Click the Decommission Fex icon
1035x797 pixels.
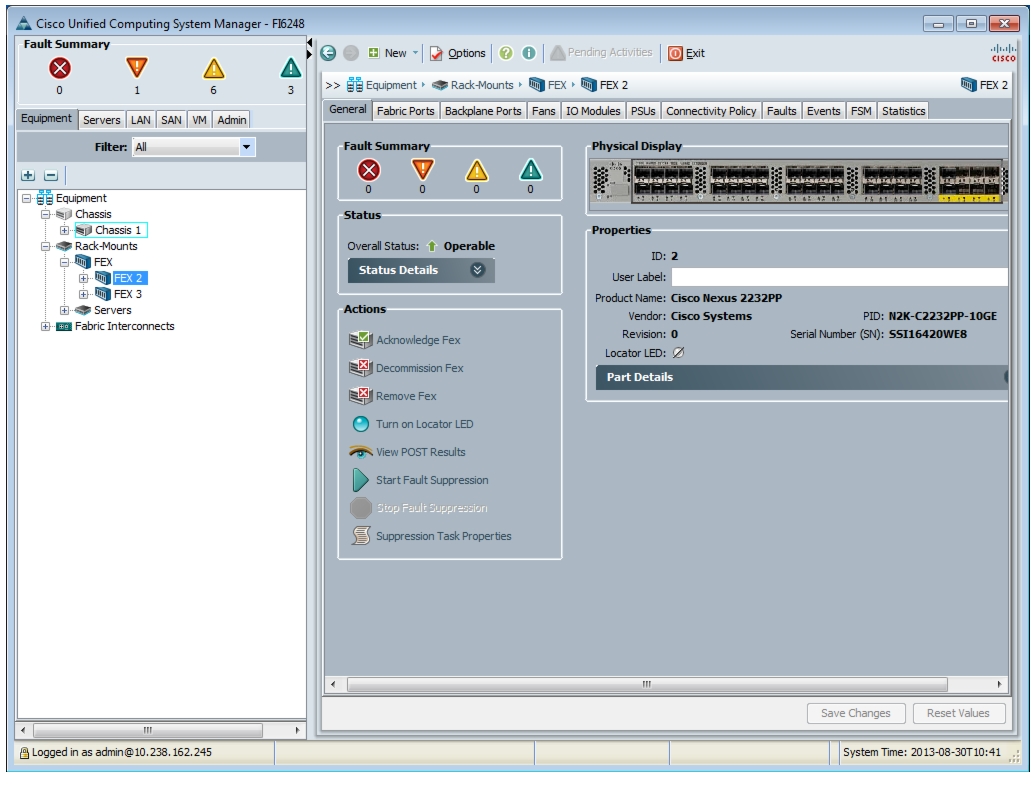[x=360, y=368]
